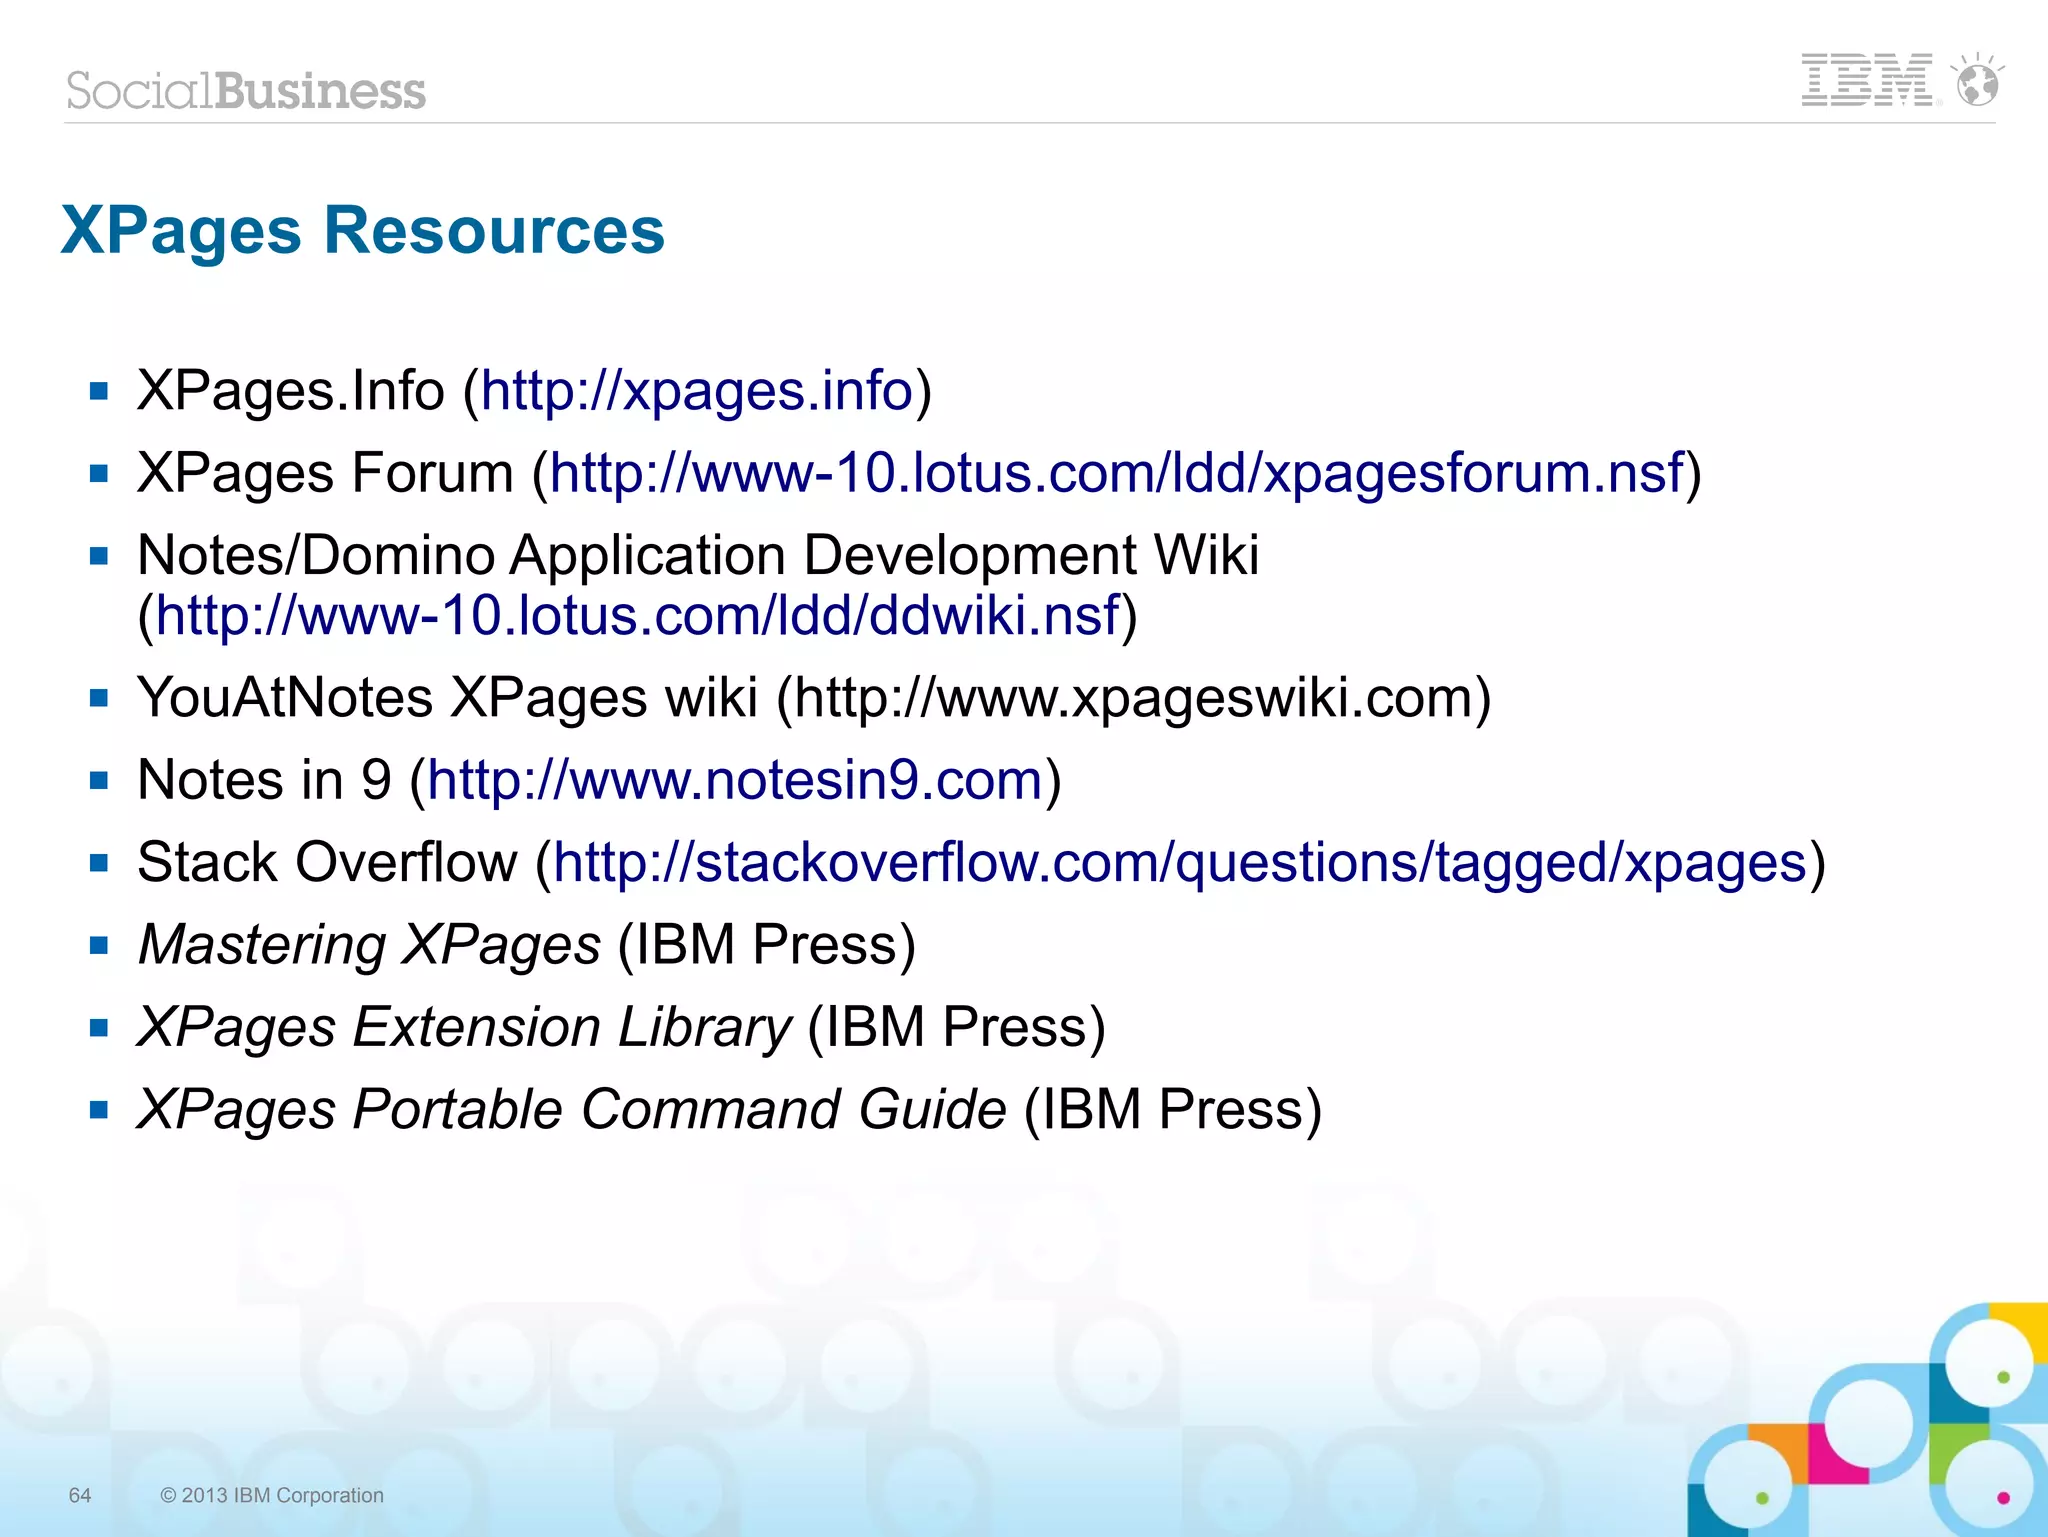
Task: Click the Stack Overflow label
Action: click(328, 863)
